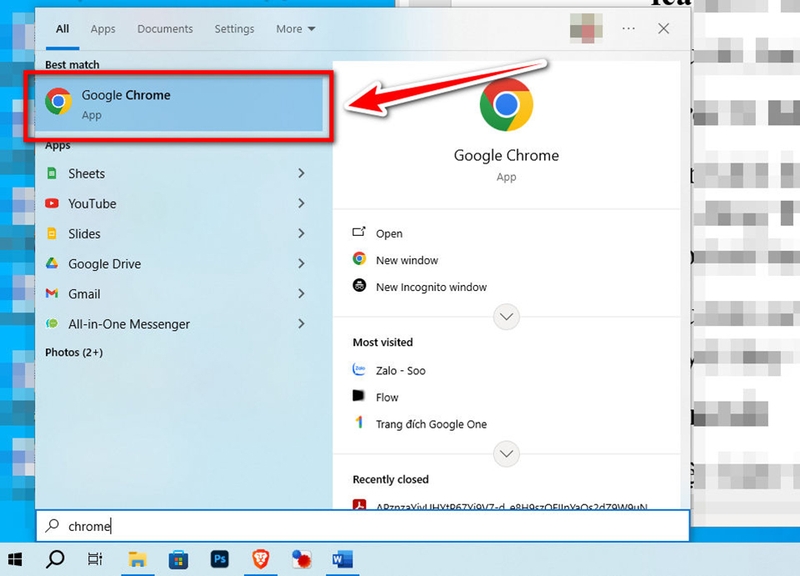Expand the Sheets result arrow
Viewport: 800px width, 576px height.
(302, 173)
